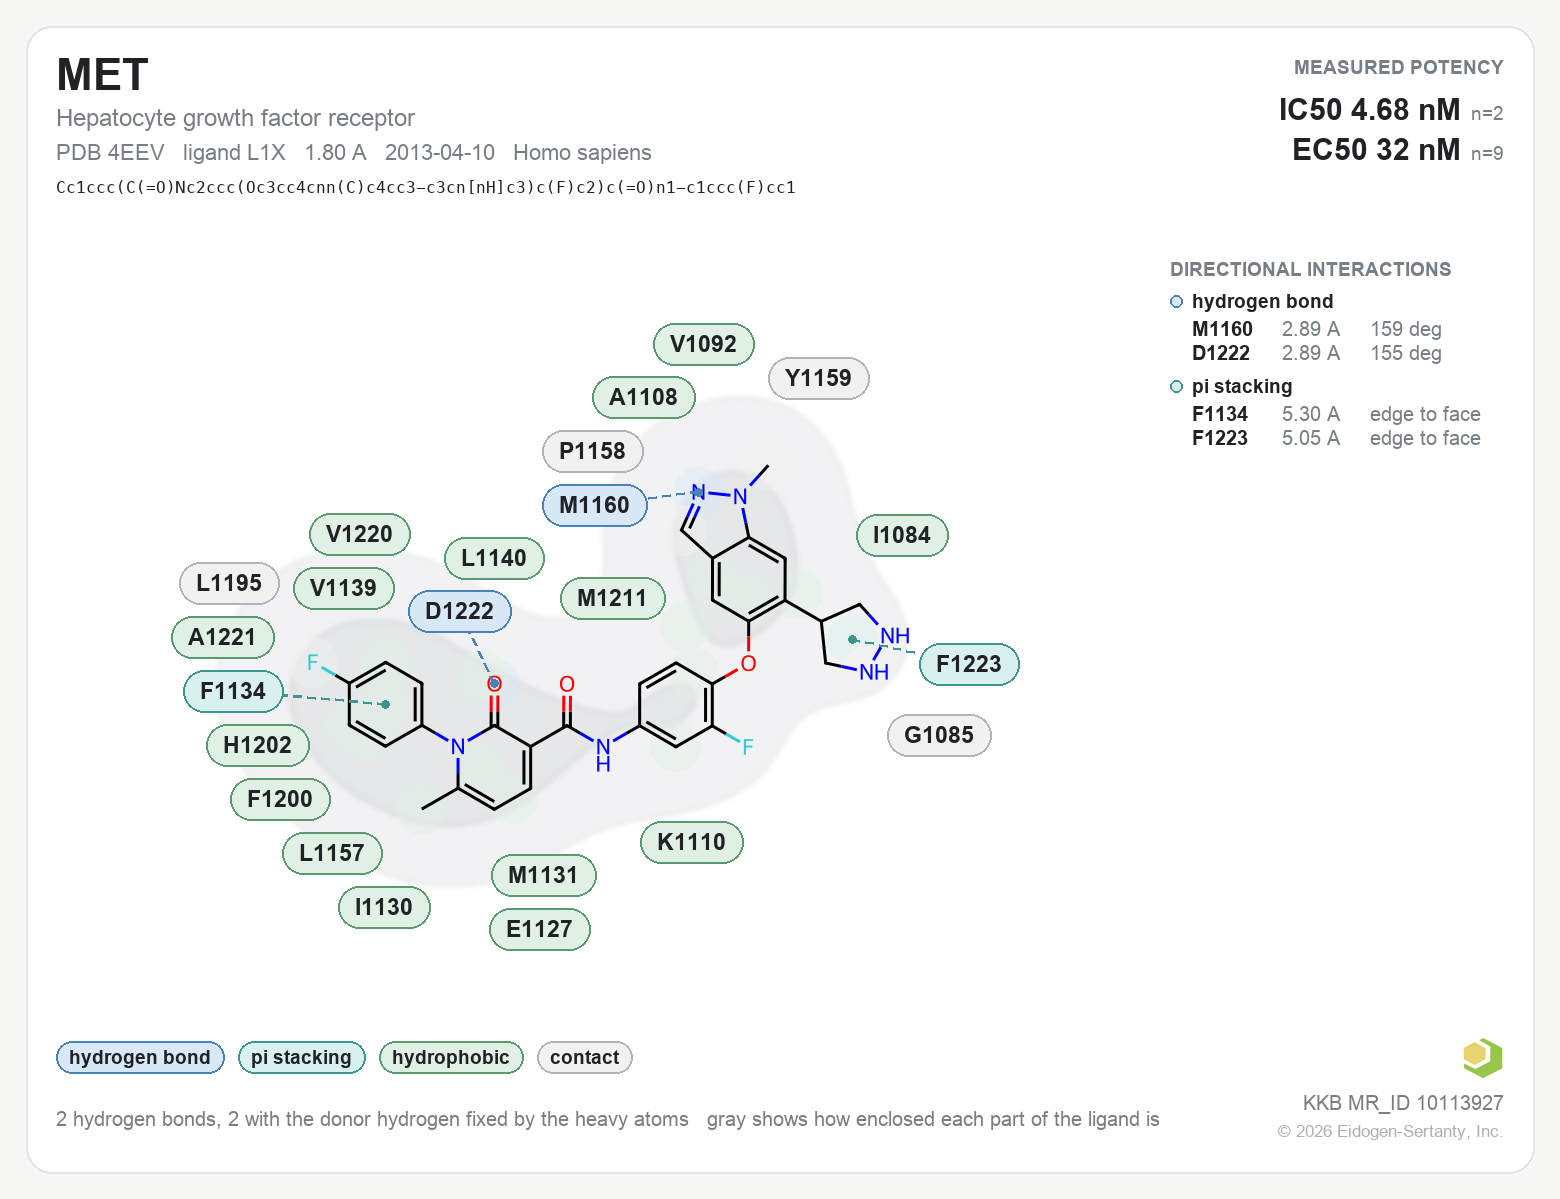The height and width of the screenshot is (1199, 1560).
Task: Click F1134 row in the pi stacking table
Action: [1336, 414]
